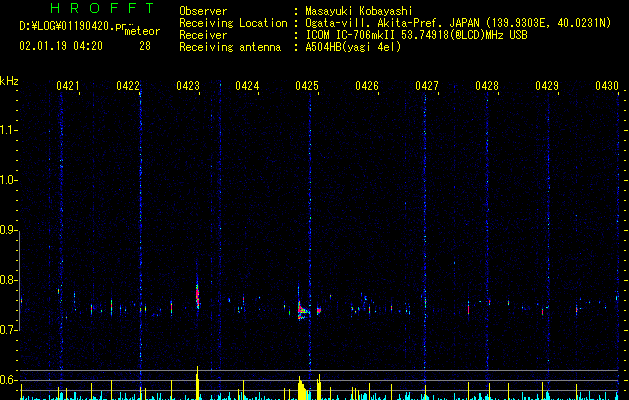Click the meteor count label
The image size is (629, 400).
(x=142, y=31)
